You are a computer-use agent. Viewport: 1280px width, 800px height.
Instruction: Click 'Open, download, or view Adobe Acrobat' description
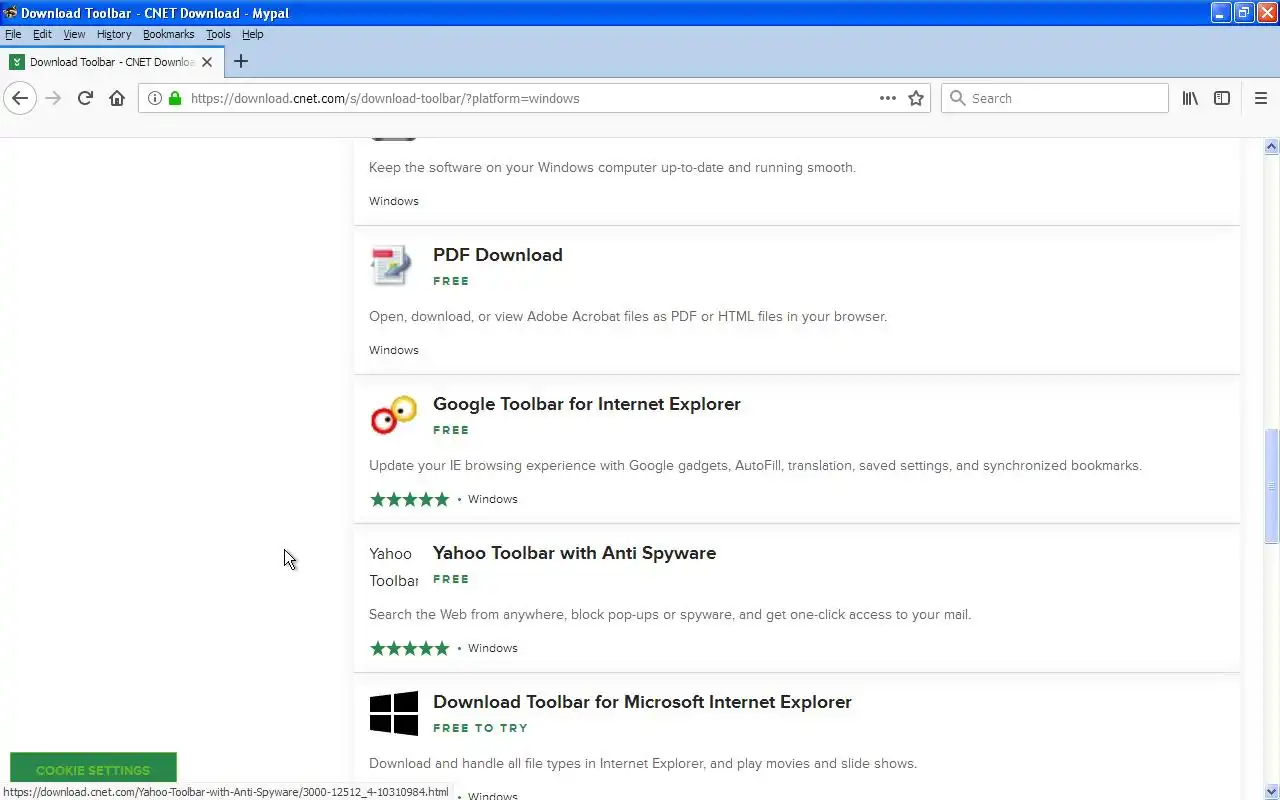pos(628,316)
